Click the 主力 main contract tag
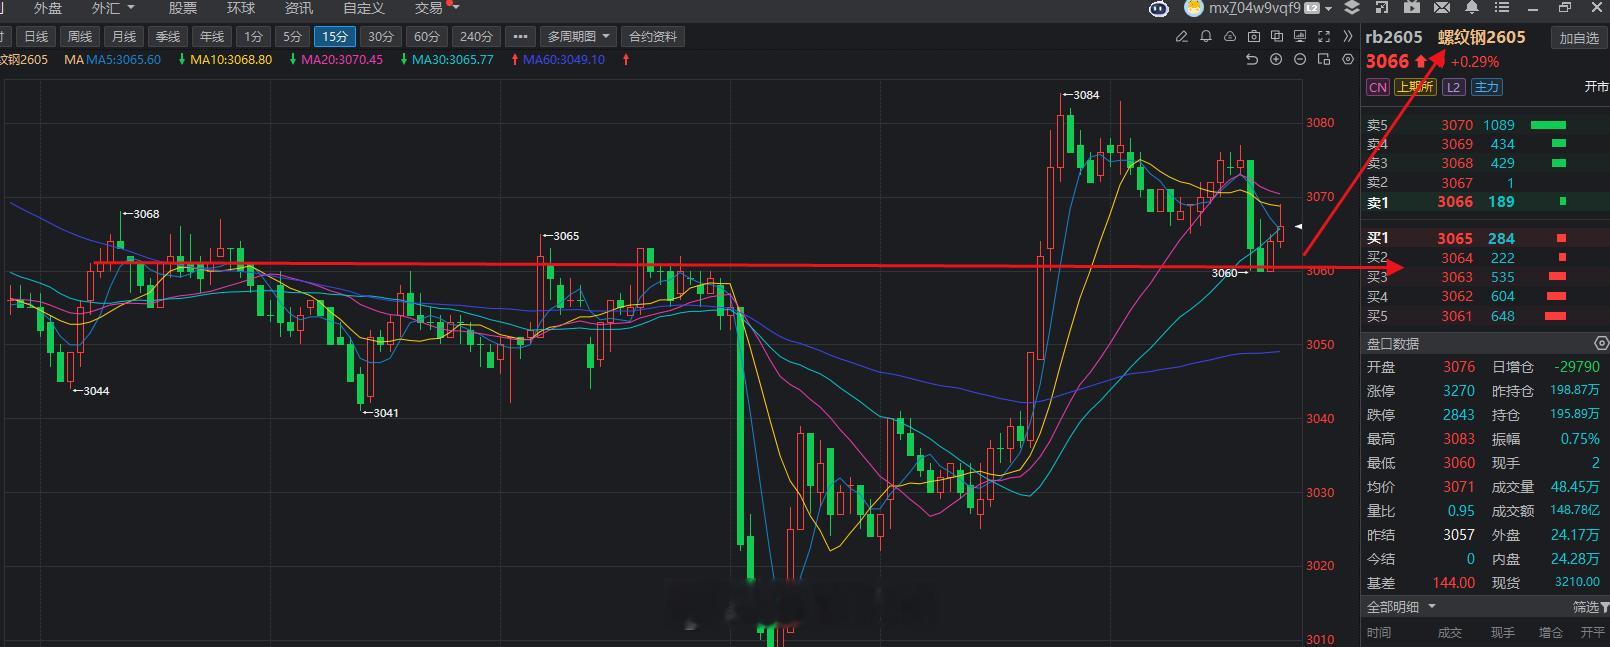This screenshot has height=647, width=1610. click(x=1487, y=87)
